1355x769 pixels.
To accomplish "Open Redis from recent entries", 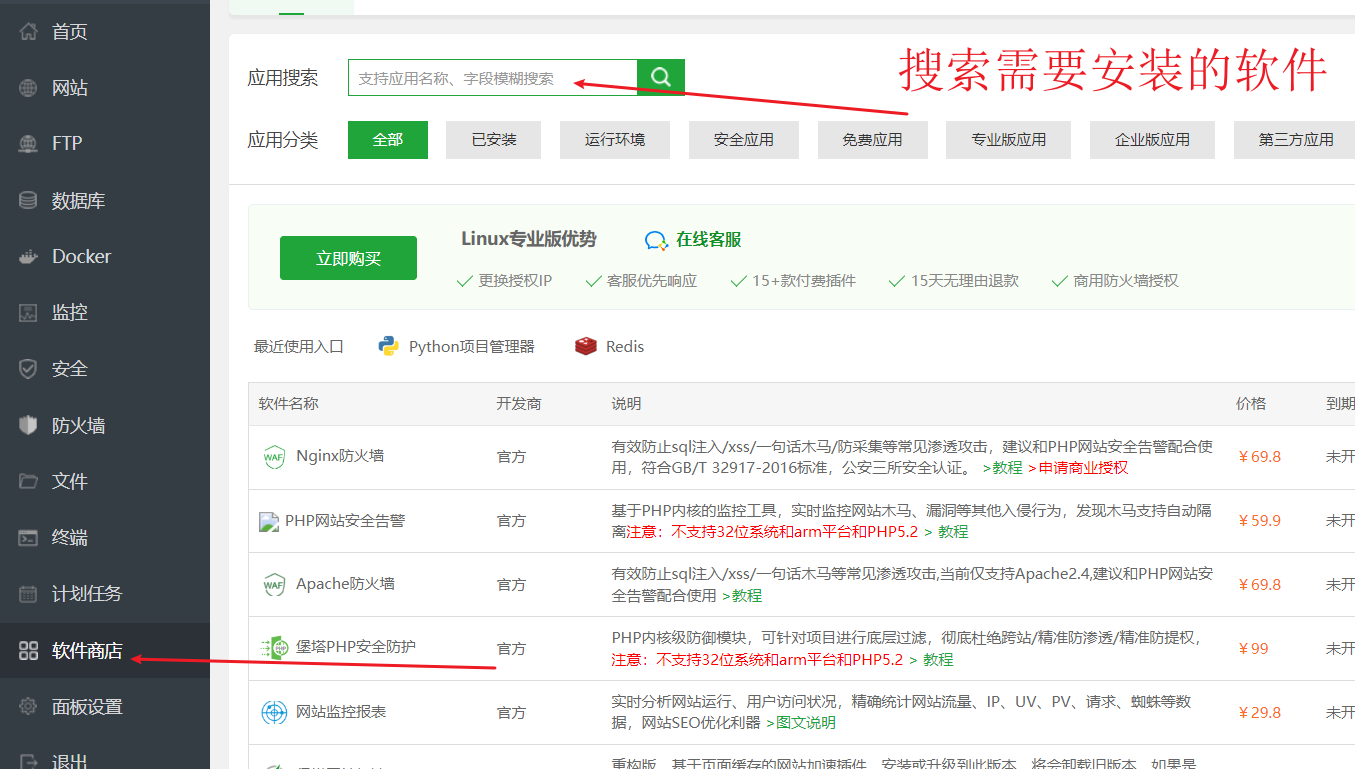I will coord(625,347).
